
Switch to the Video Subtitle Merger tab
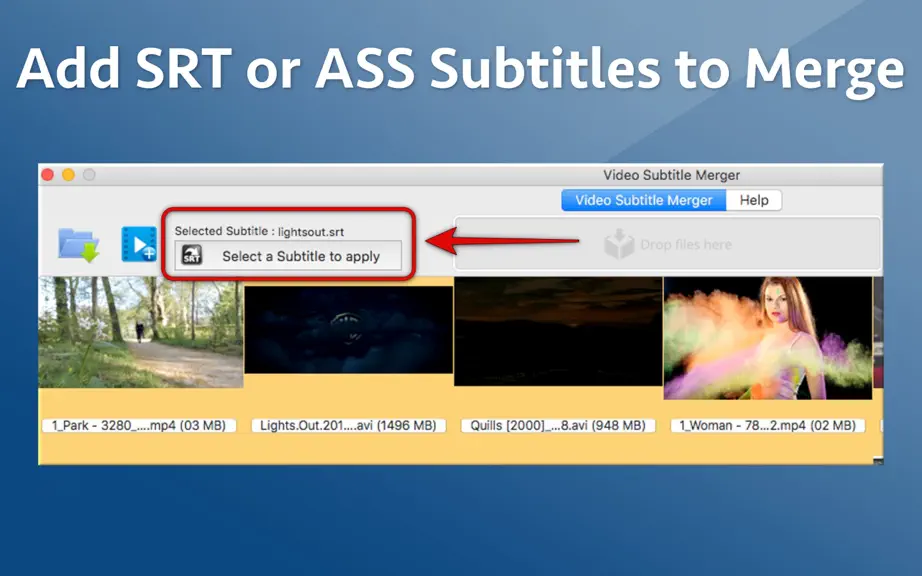pyautogui.click(x=643, y=200)
